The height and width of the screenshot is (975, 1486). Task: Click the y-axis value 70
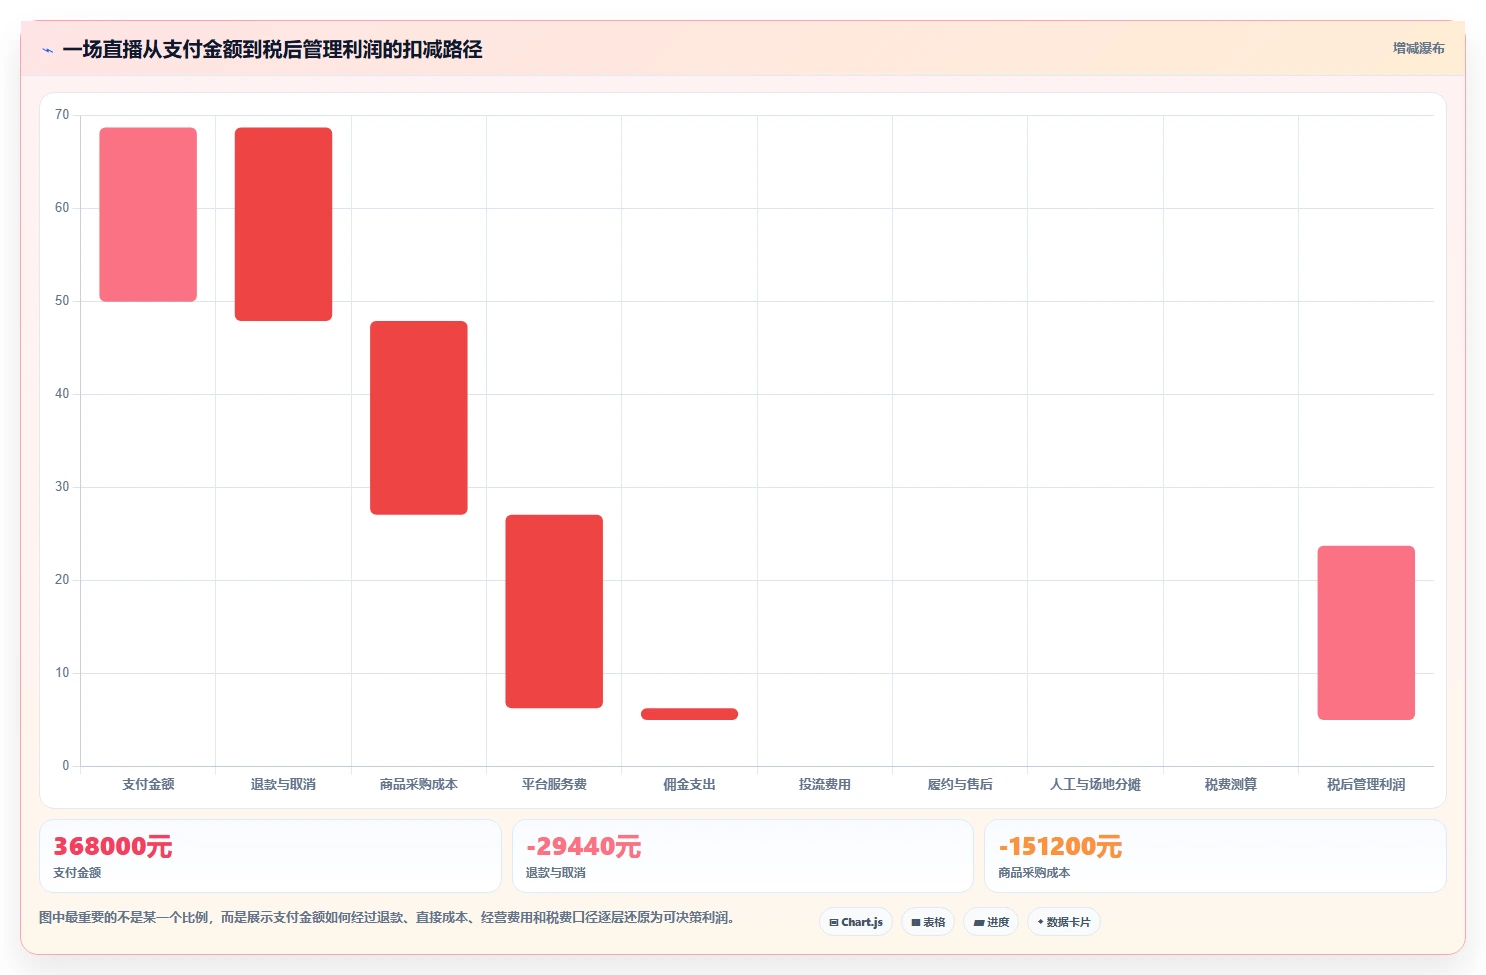62,115
